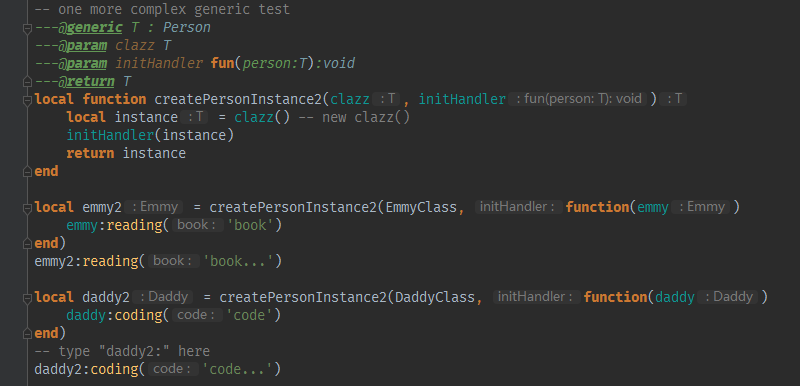Screen dimensions: 800x386
Task: Click the 'code:' hint in daddy2:coding call
Action: (x=173, y=369)
